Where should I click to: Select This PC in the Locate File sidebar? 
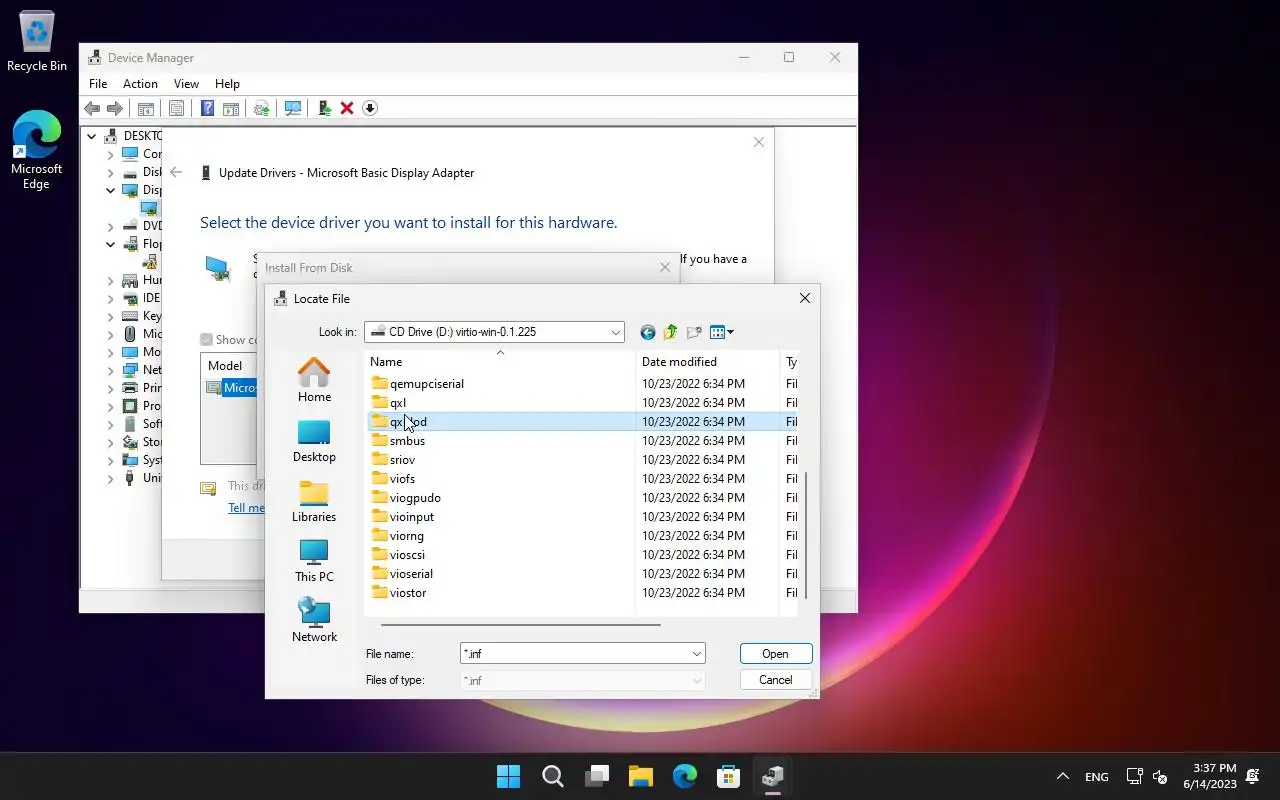[314, 561]
